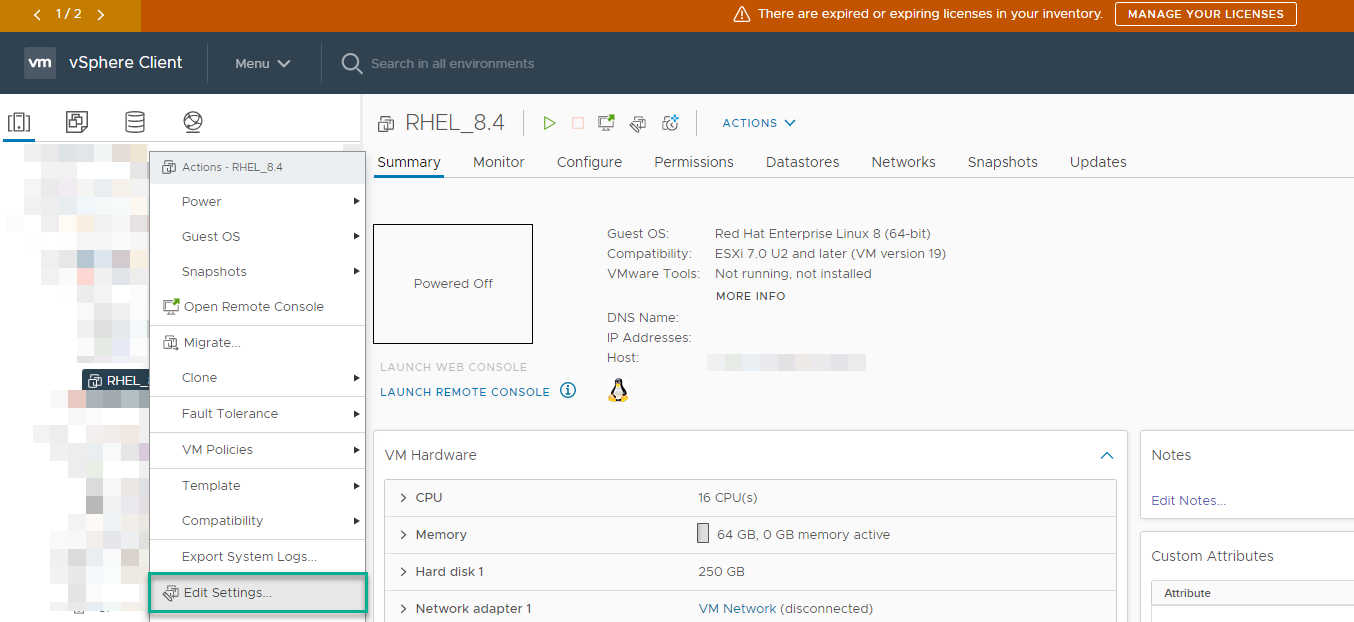Viewport: 1354px width, 622px height.
Task: Click the Edit Notes... link
Action: tap(1188, 500)
